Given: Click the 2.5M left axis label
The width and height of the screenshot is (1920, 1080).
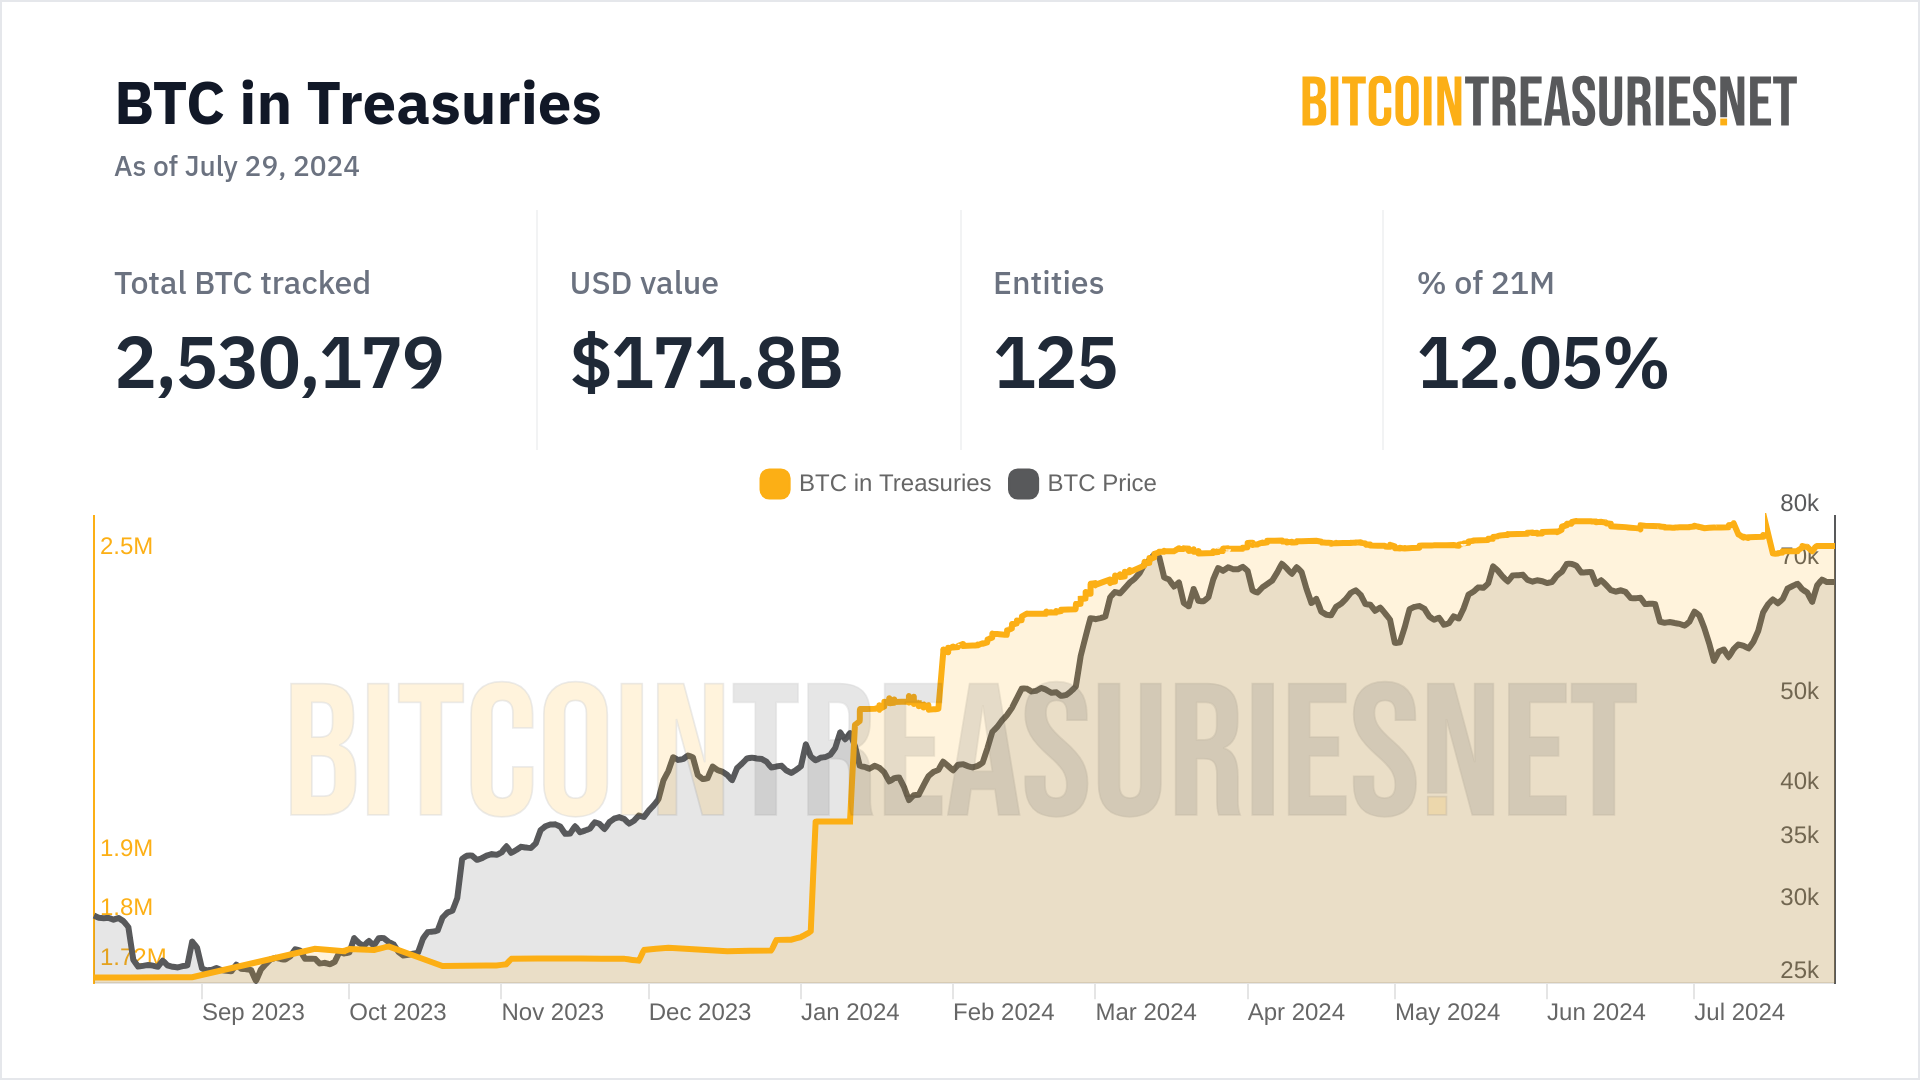Looking at the screenshot, I should tap(127, 546).
